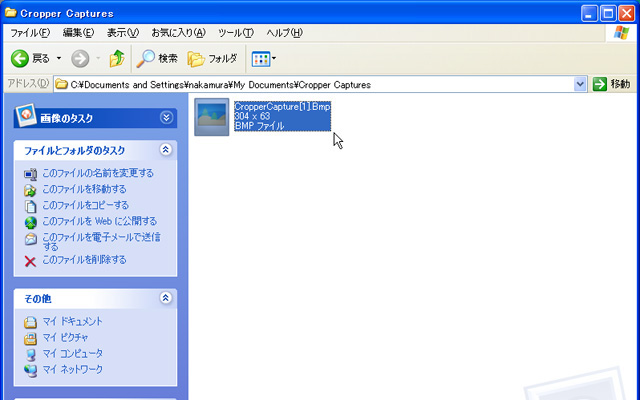Screen dimensions: 640x400
Task: Minimize the Cropper Captures window
Action: [589, 13]
